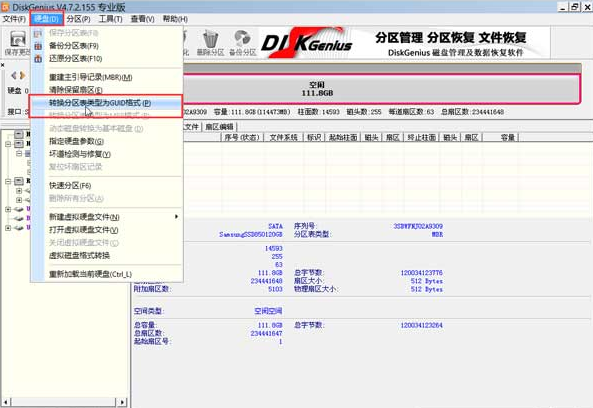Choose 还原分区表(F10) from menu

[x=107, y=59]
